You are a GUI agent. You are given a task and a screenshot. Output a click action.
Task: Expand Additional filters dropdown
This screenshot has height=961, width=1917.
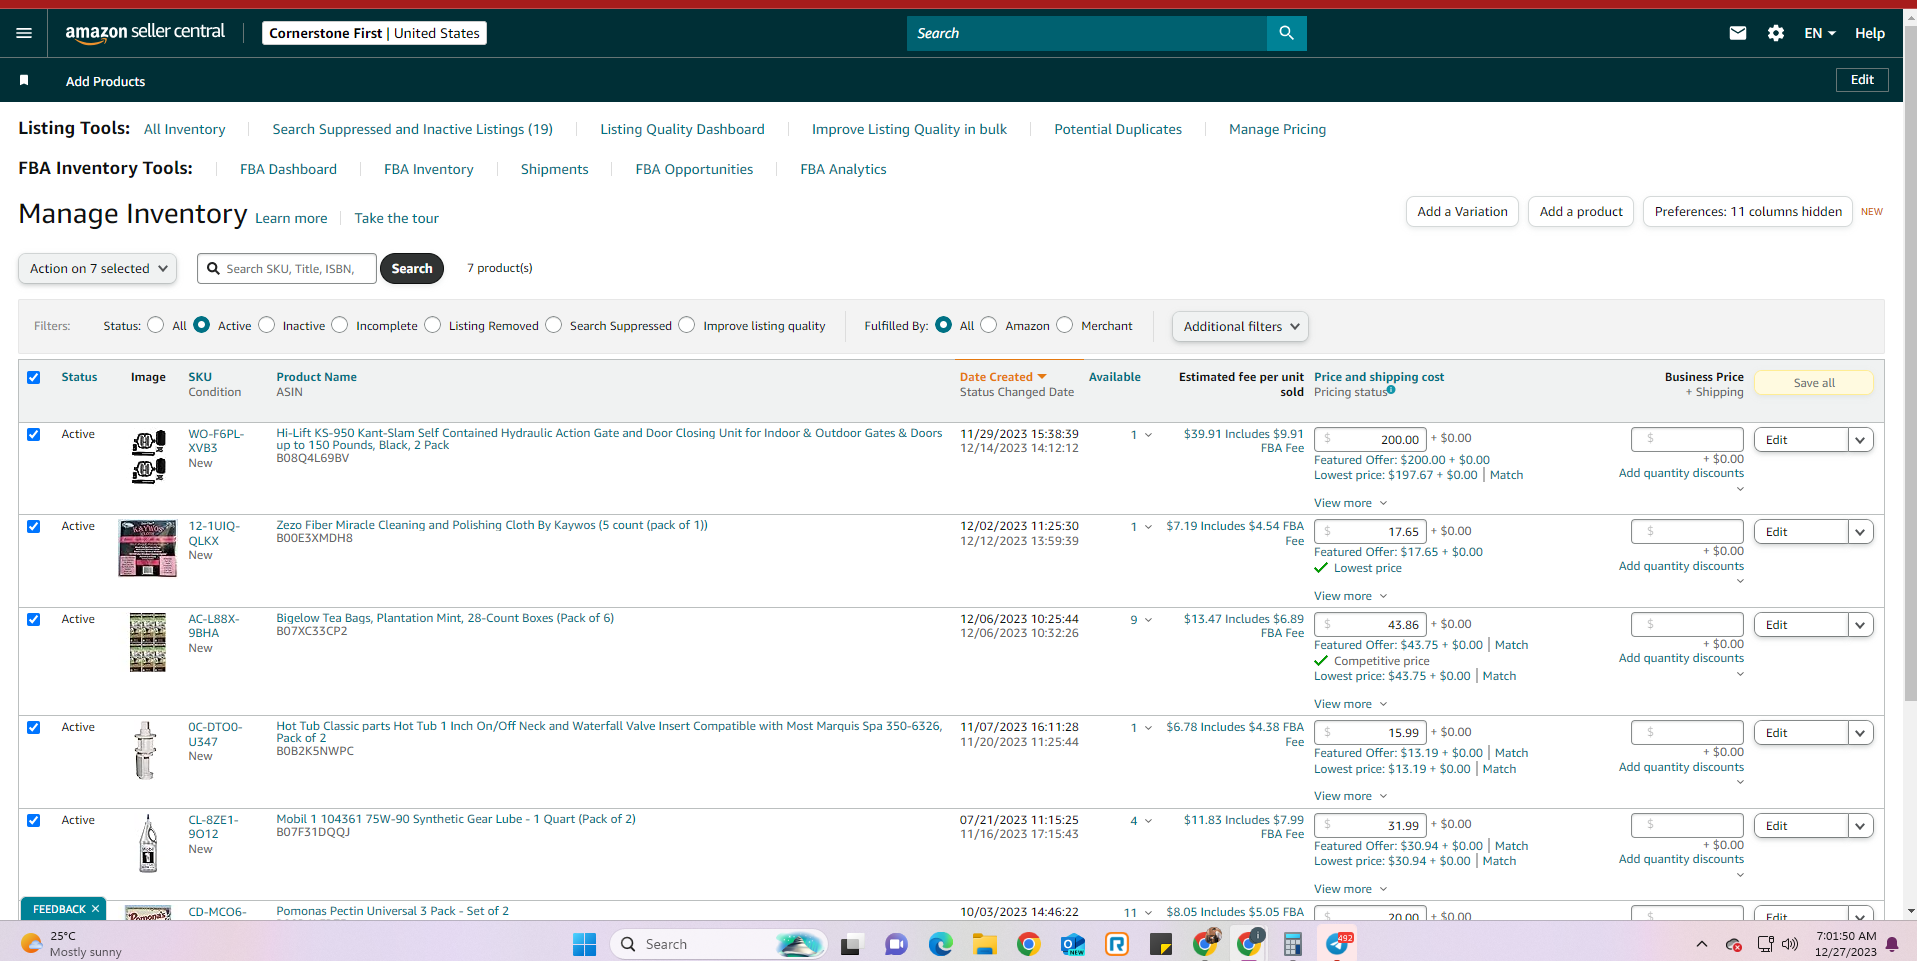click(1240, 326)
